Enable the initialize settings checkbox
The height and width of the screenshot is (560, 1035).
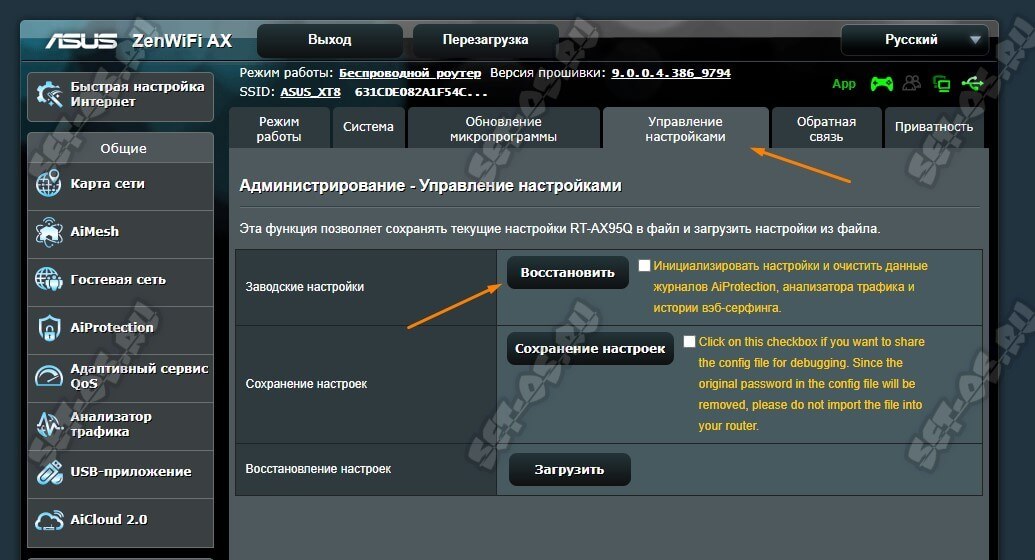tap(644, 265)
